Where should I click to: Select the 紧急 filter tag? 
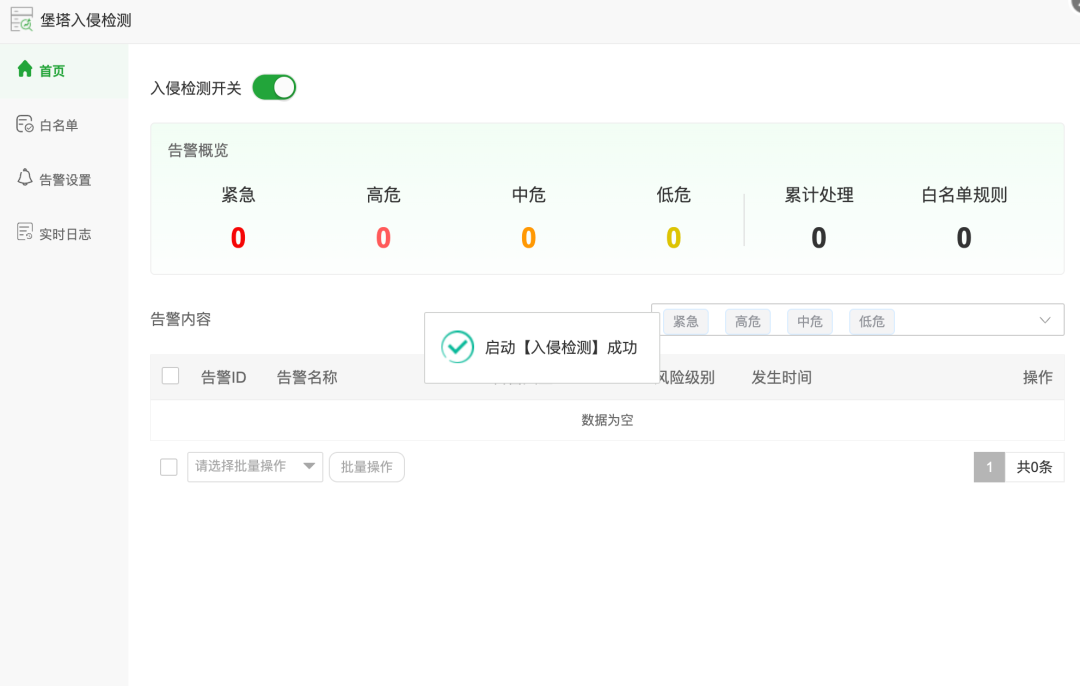pos(686,321)
